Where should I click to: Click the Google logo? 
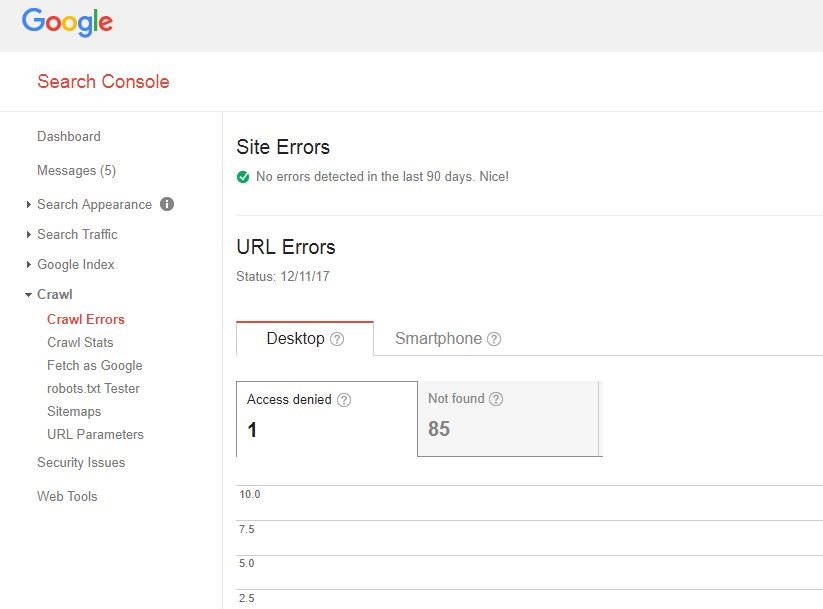[67, 22]
